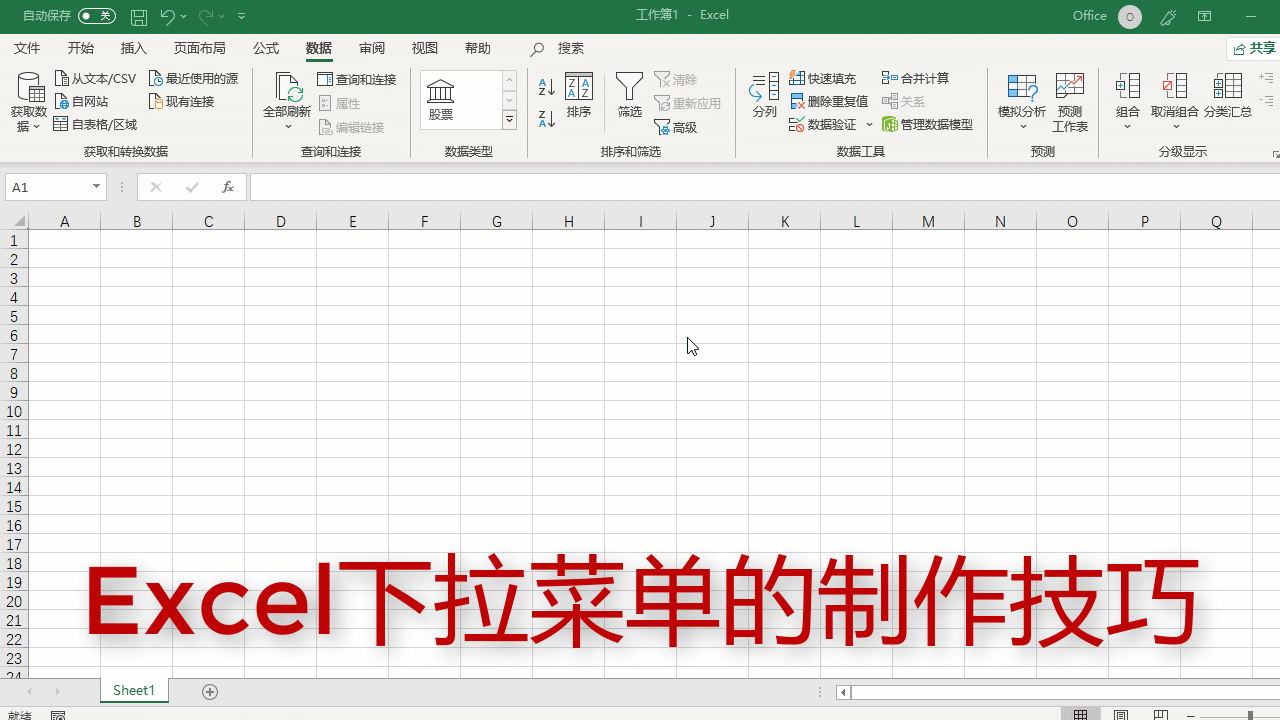Click the pen icon in the title bar
The height and width of the screenshot is (720, 1280).
click(1167, 16)
